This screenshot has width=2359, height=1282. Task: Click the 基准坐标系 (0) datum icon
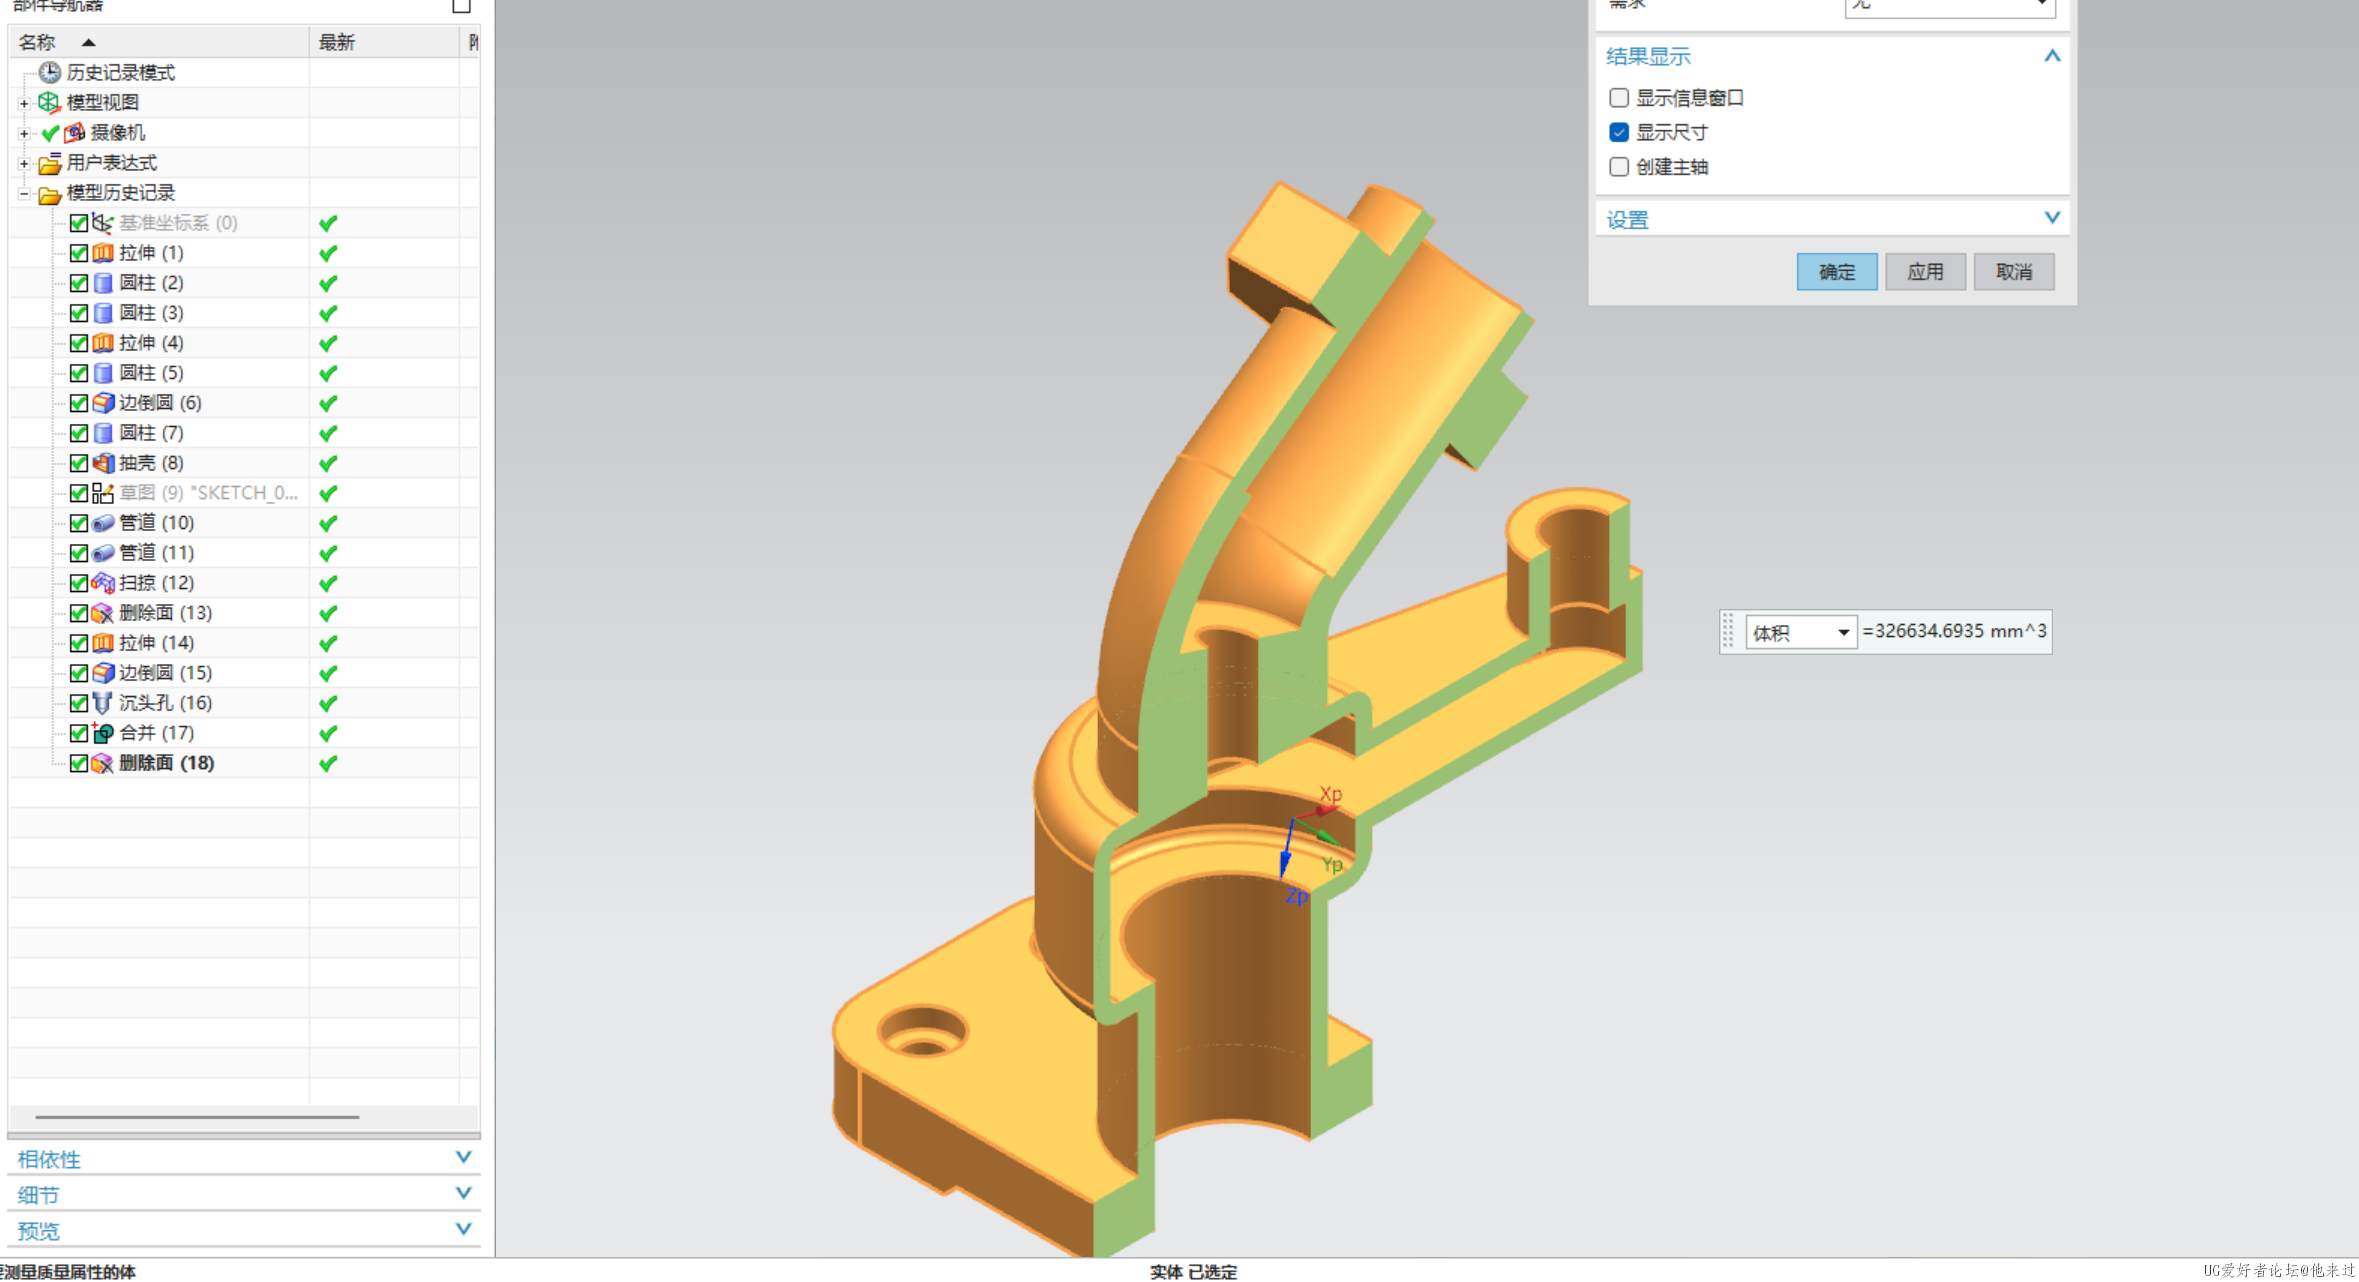pyautogui.click(x=103, y=222)
